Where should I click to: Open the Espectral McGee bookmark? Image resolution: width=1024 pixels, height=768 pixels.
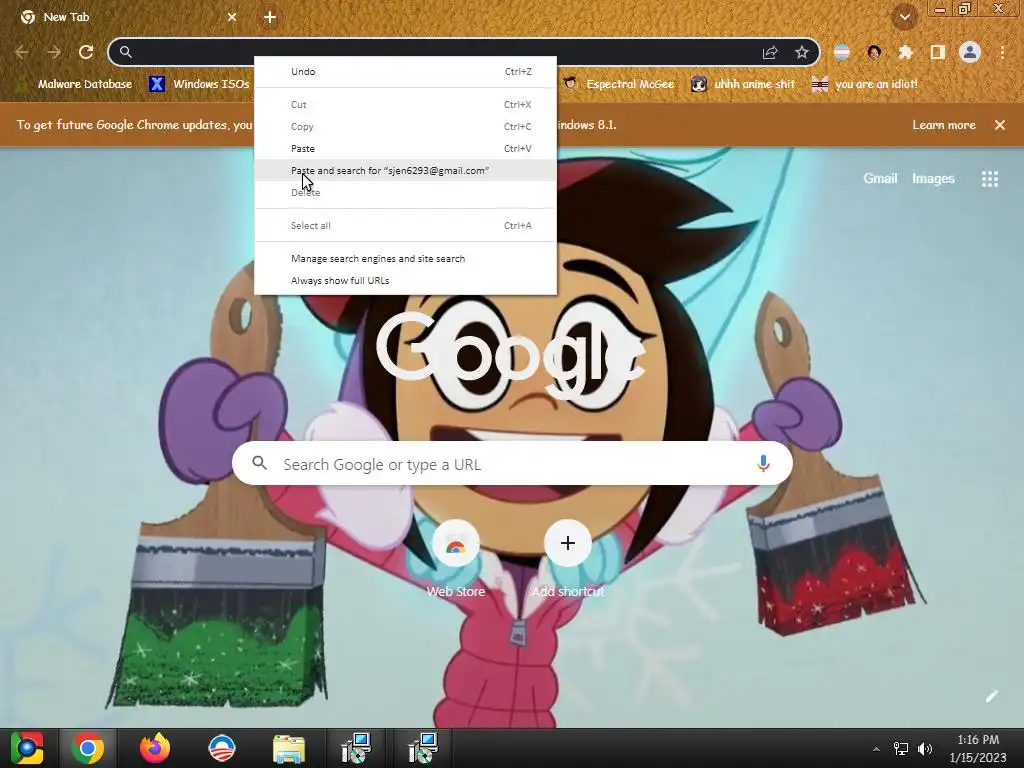(x=618, y=84)
